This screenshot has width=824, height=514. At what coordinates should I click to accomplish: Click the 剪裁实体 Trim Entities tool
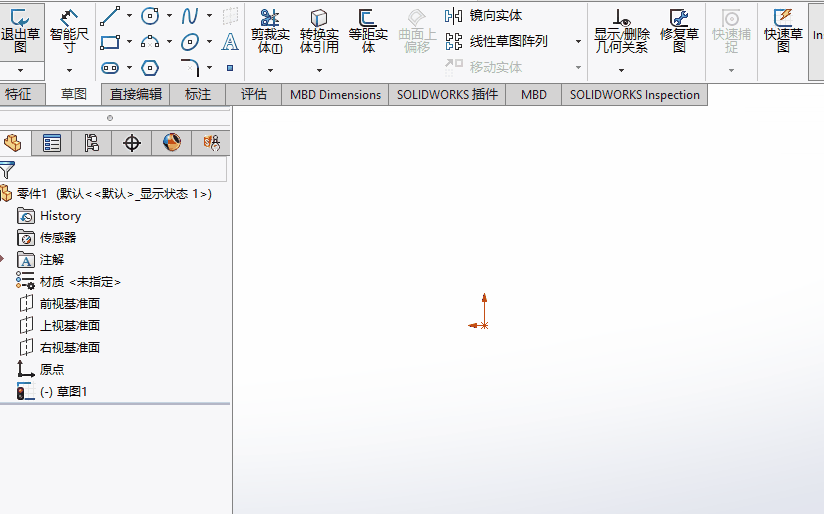[270, 32]
